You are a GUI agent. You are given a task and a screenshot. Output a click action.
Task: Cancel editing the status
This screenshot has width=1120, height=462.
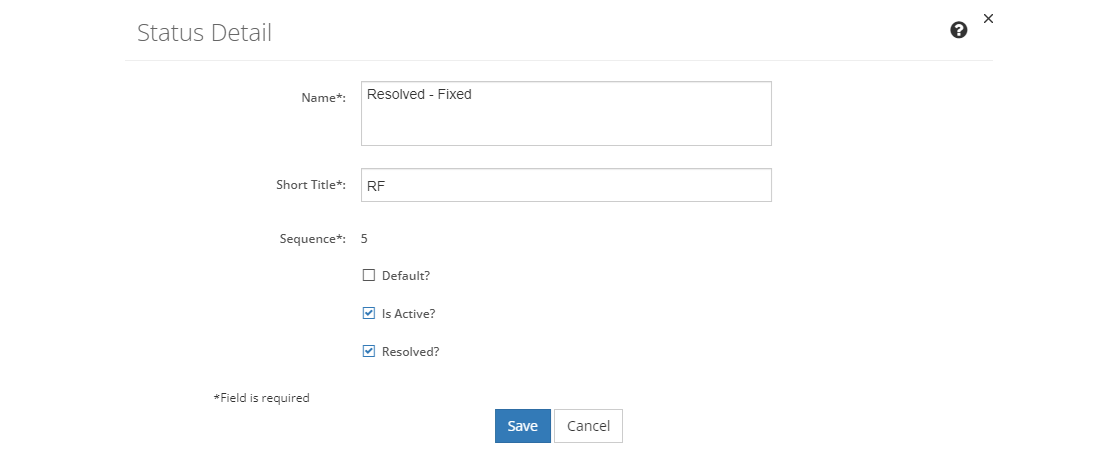point(588,426)
